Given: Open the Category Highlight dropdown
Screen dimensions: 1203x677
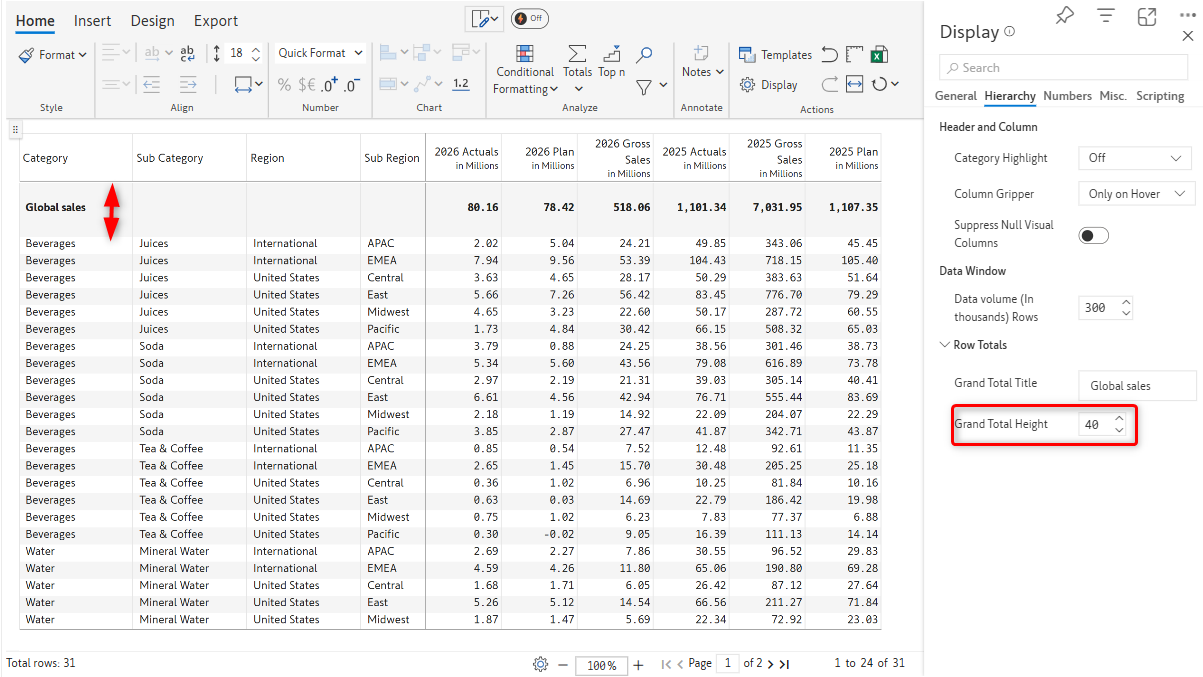Looking at the screenshot, I should coord(1134,158).
